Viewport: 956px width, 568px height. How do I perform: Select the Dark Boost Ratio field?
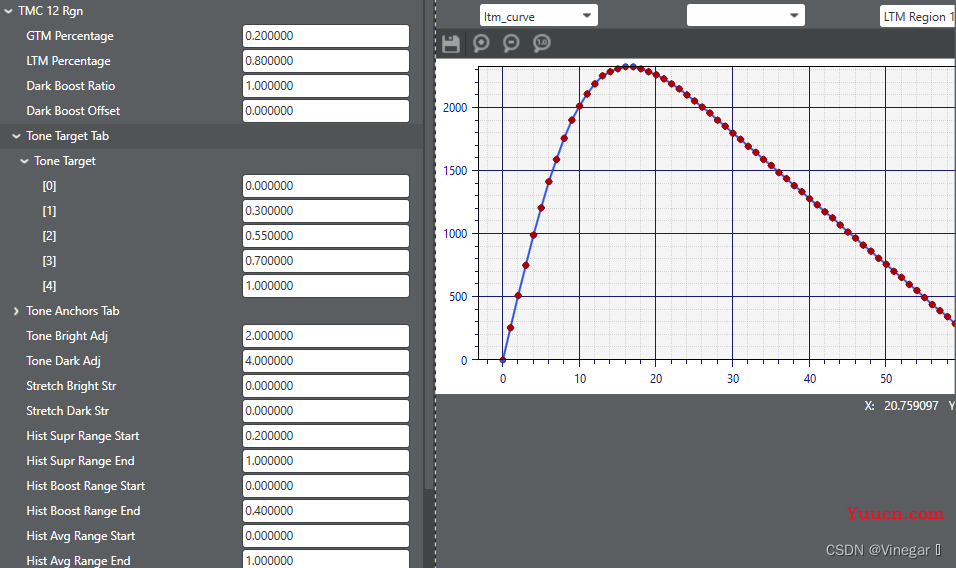point(325,86)
